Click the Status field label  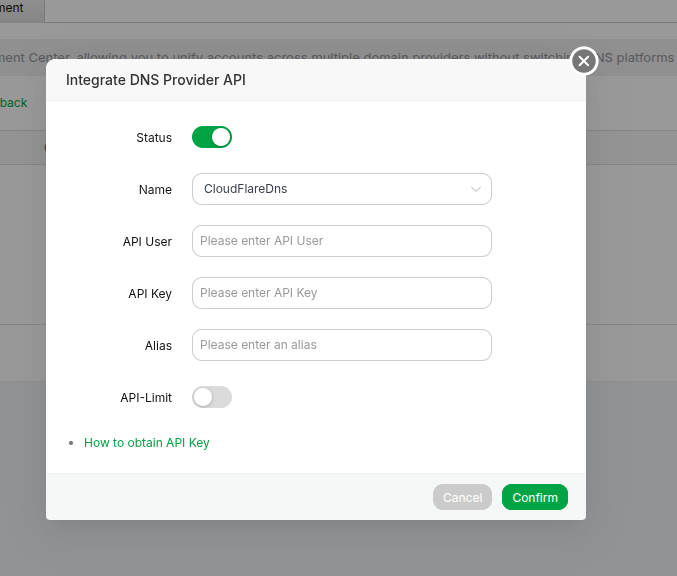click(154, 138)
